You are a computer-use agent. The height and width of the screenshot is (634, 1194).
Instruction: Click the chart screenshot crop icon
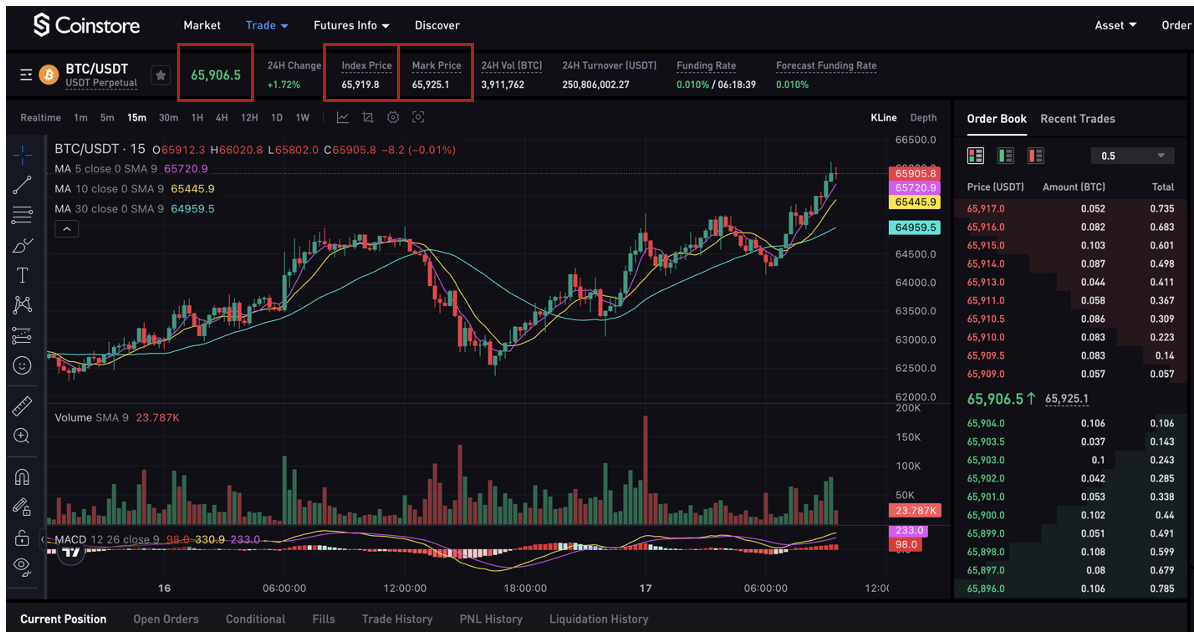tap(368, 117)
